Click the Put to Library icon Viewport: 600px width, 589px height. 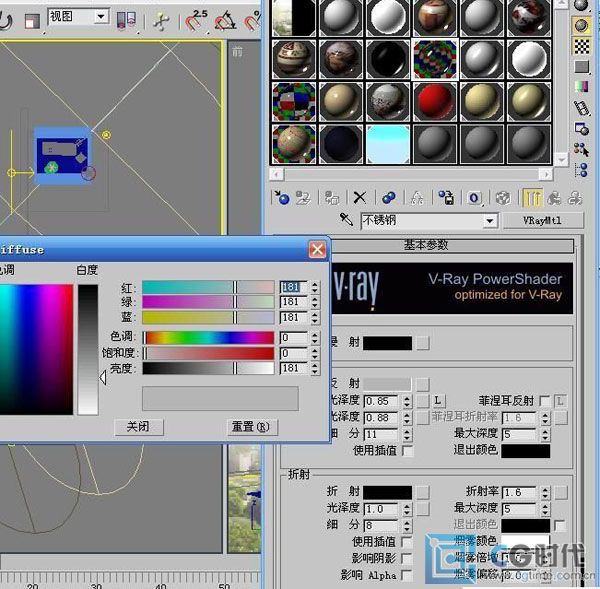(x=446, y=198)
